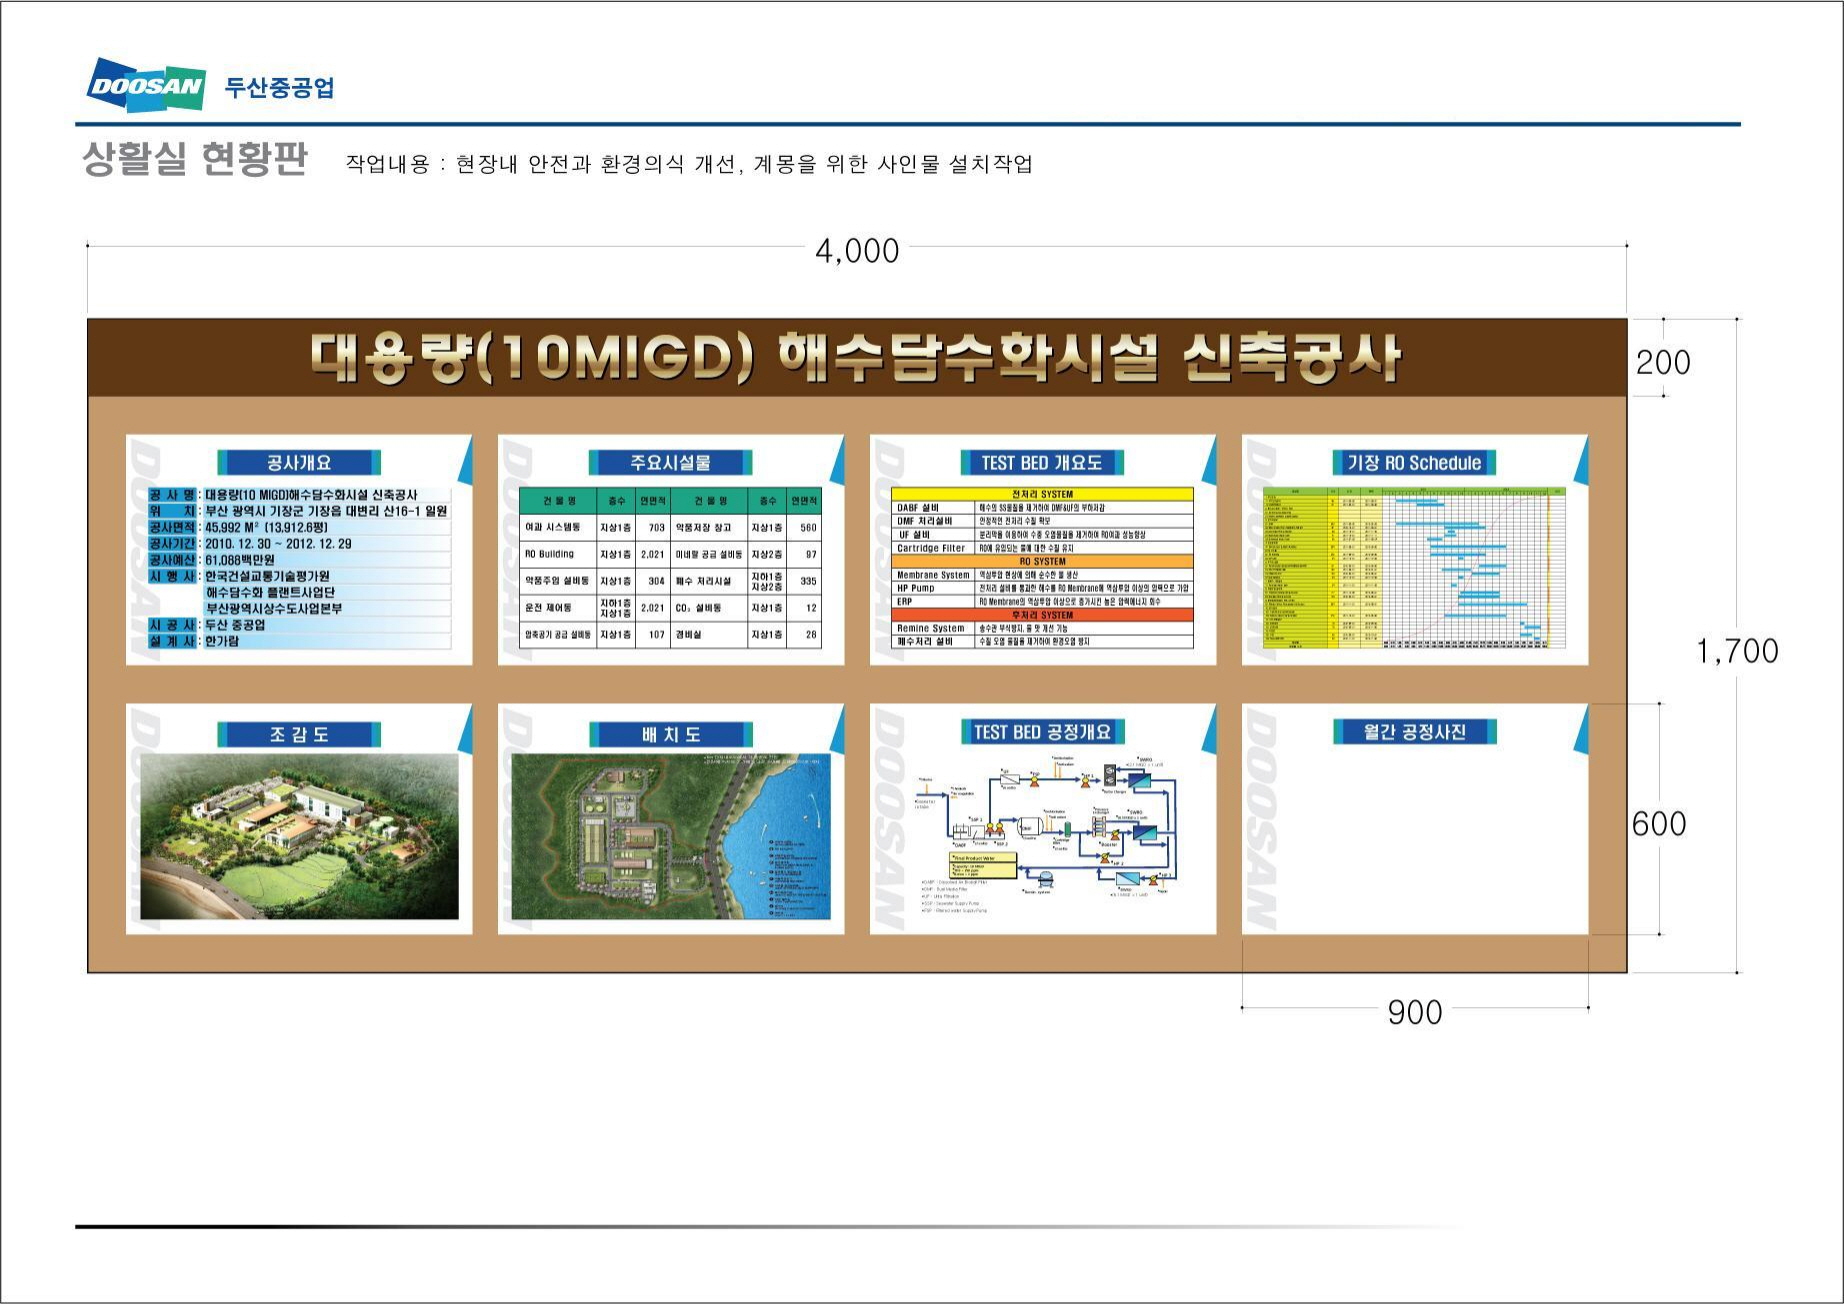This screenshot has height=1304, width=1844.
Task: Click the TEST BED 공정개요 header label
Action: 1042,732
